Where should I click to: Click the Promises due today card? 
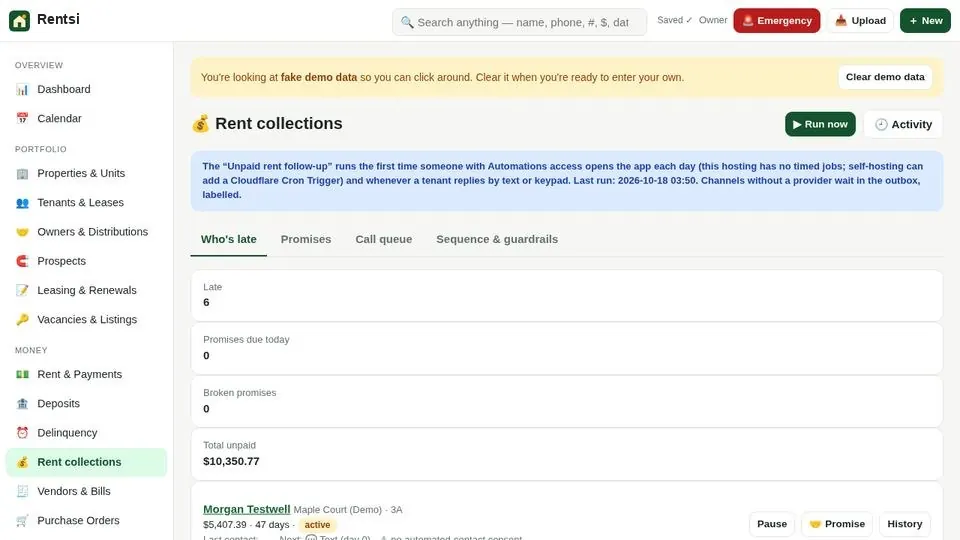(567, 348)
